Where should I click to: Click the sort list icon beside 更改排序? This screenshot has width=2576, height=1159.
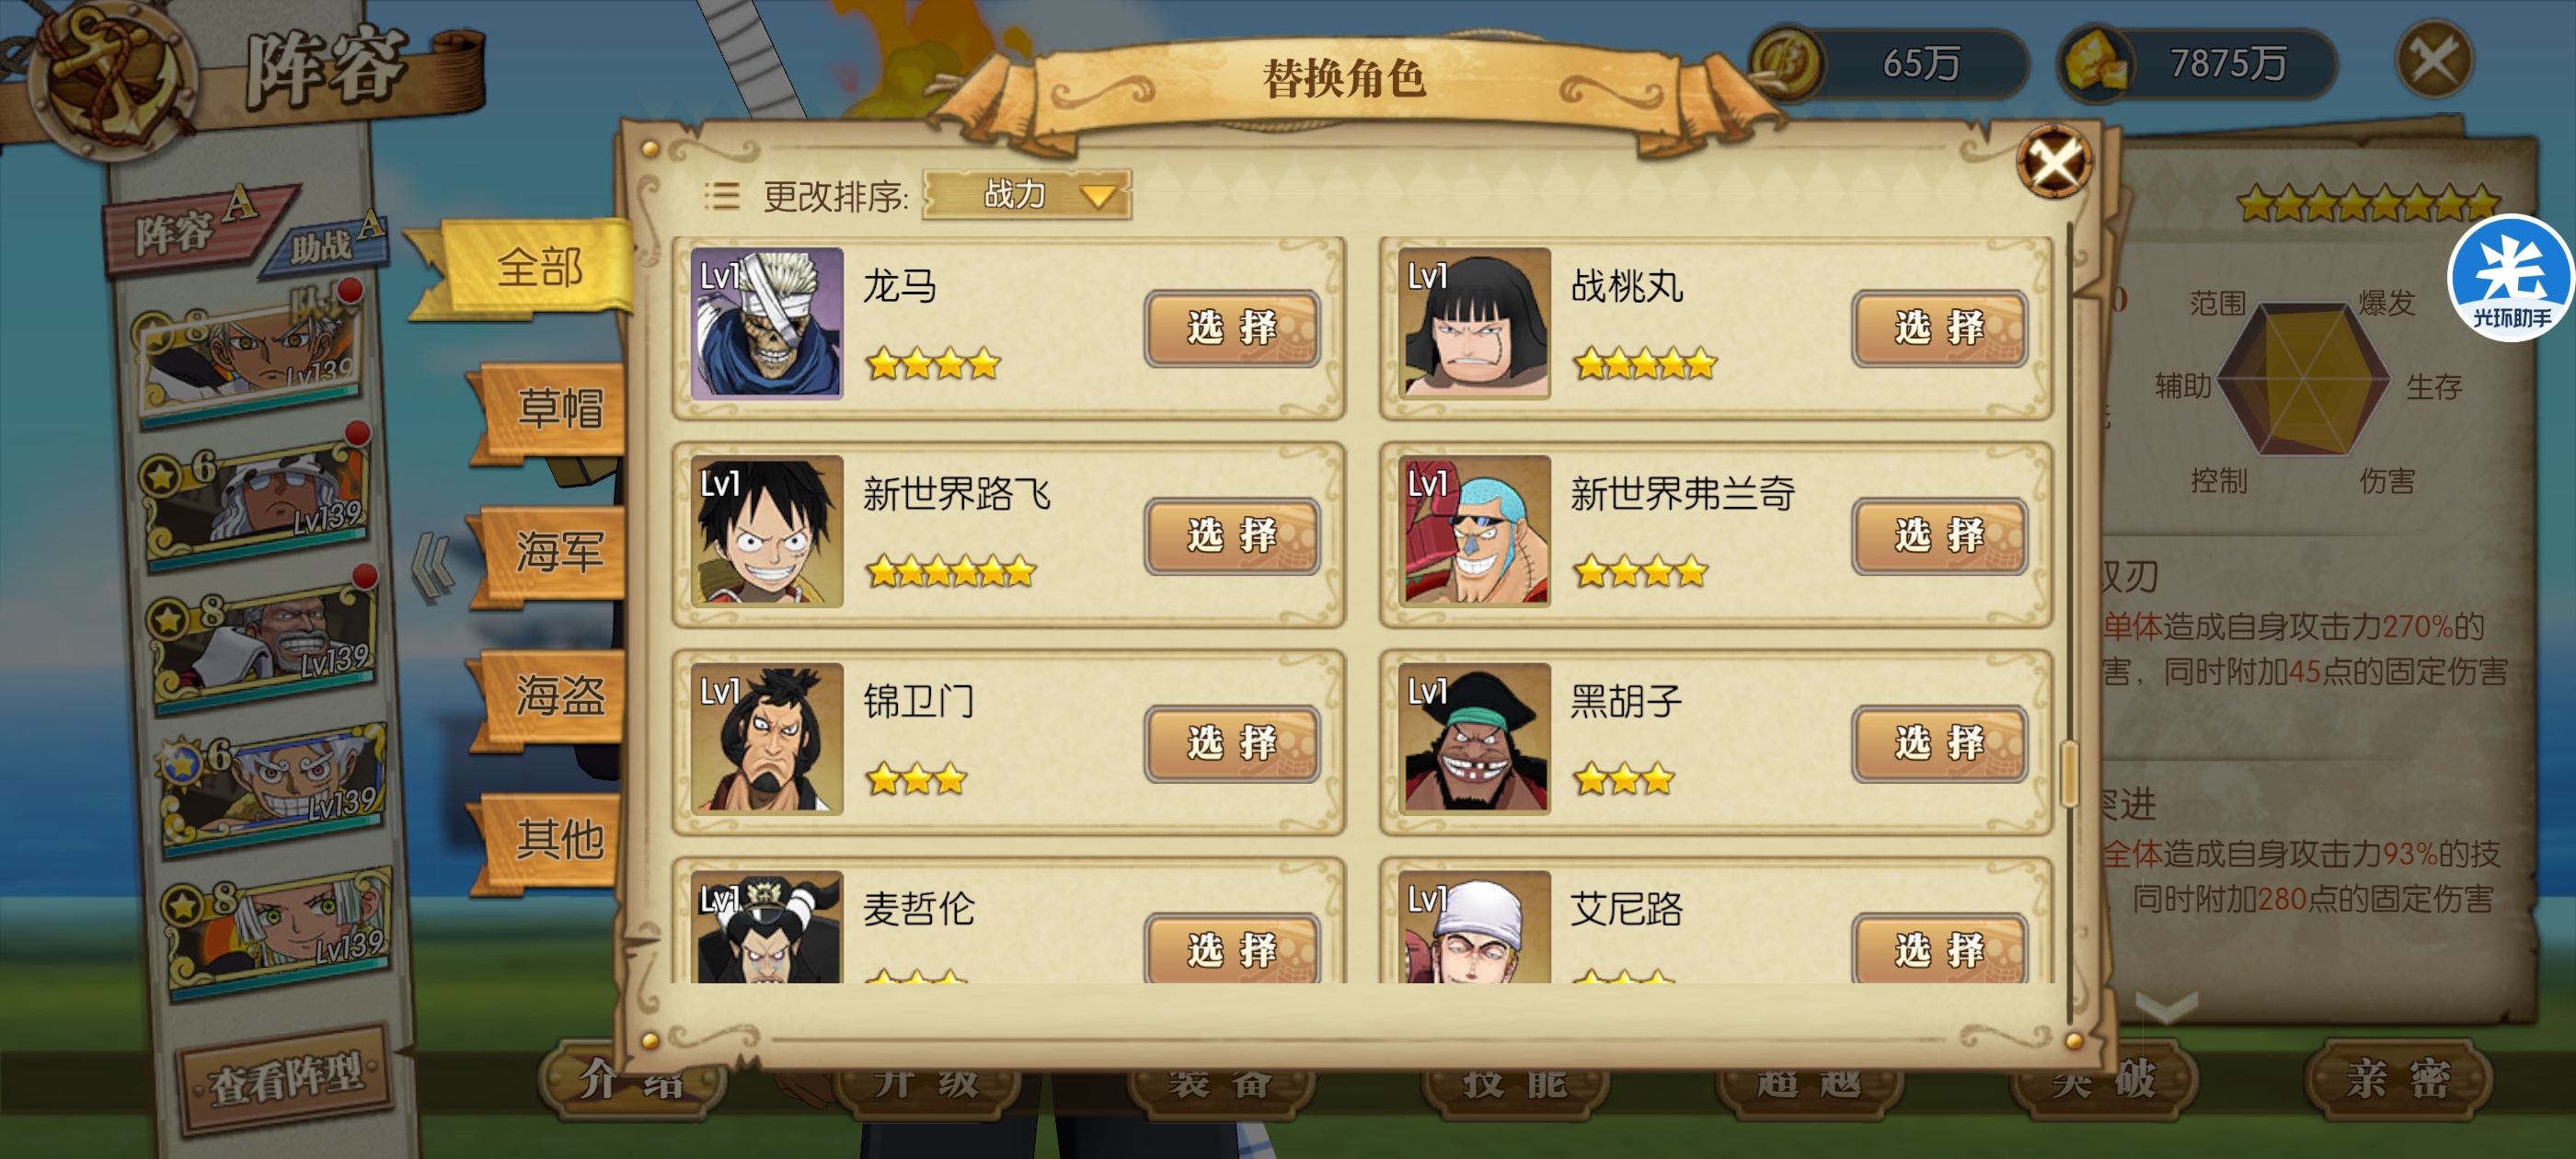pyautogui.click(x=721, y=195)
